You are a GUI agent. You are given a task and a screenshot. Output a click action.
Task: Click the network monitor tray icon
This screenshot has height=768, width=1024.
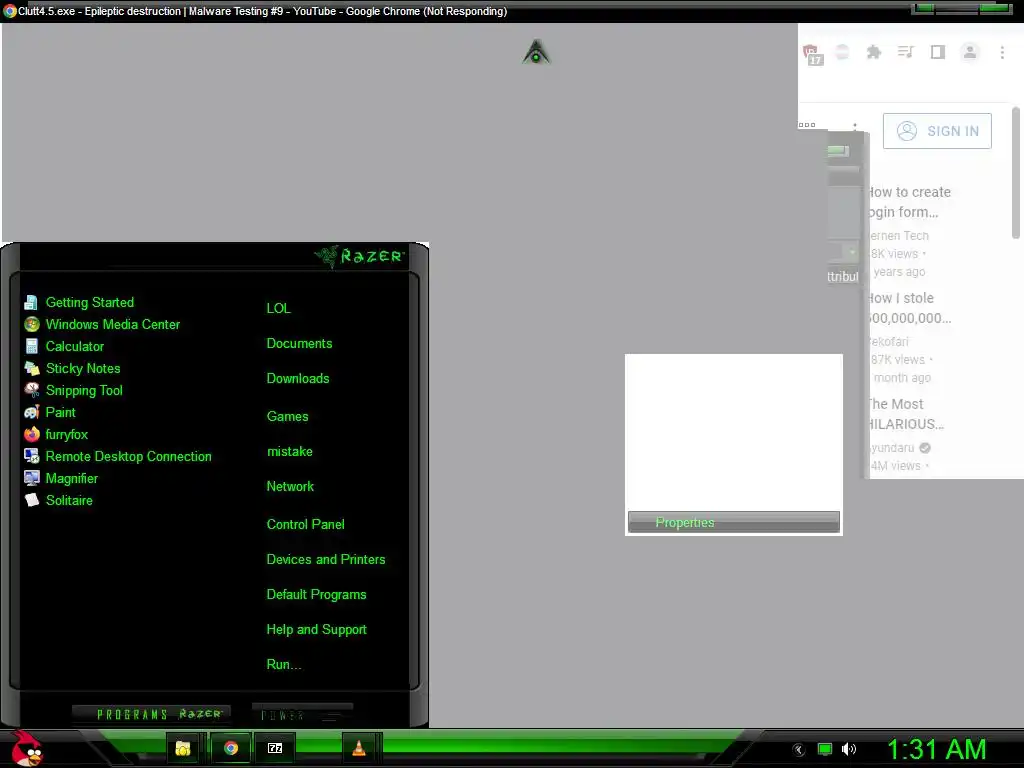coord(825,750)
